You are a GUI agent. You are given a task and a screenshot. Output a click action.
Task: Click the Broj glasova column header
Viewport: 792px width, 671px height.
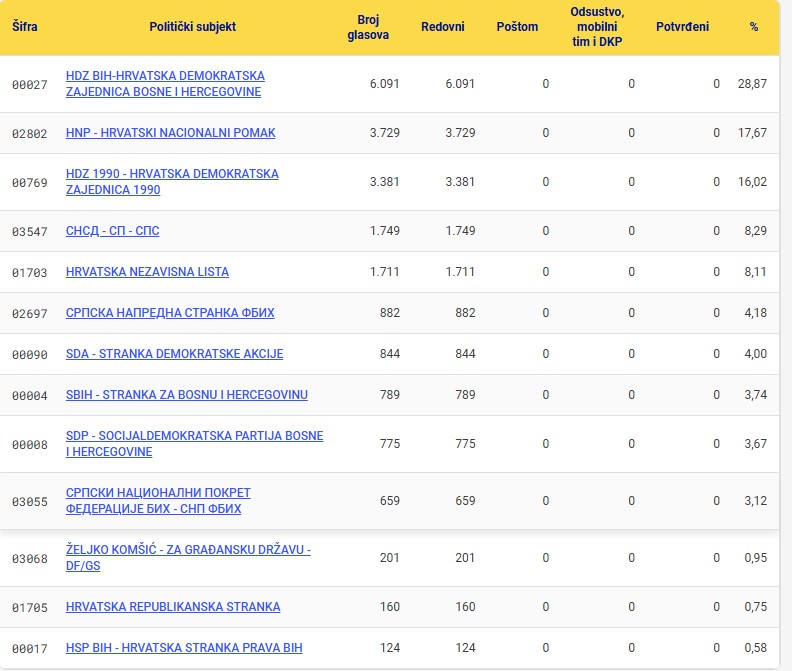tap(368, 27)
